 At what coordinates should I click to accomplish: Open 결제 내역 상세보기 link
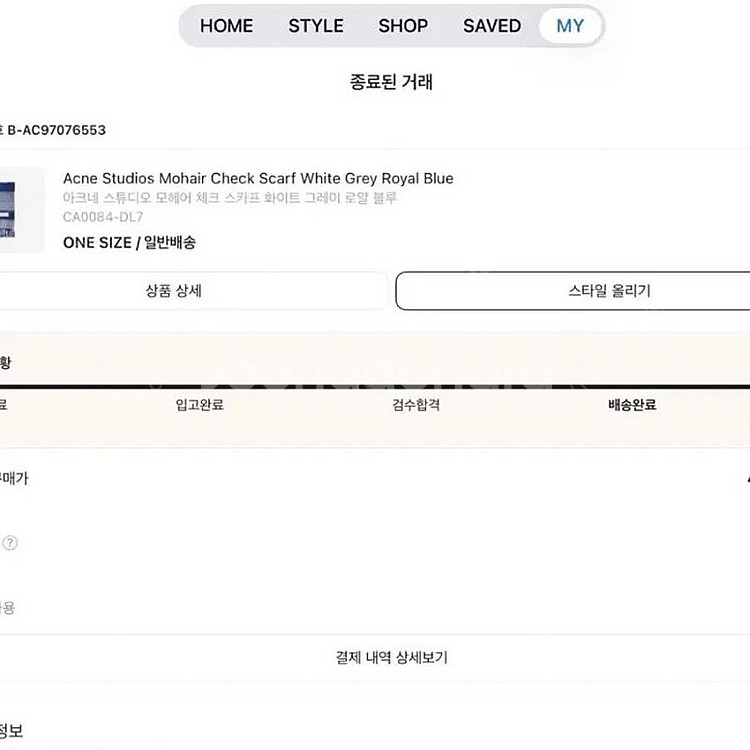pyautogui.click(x=391, y=658)
